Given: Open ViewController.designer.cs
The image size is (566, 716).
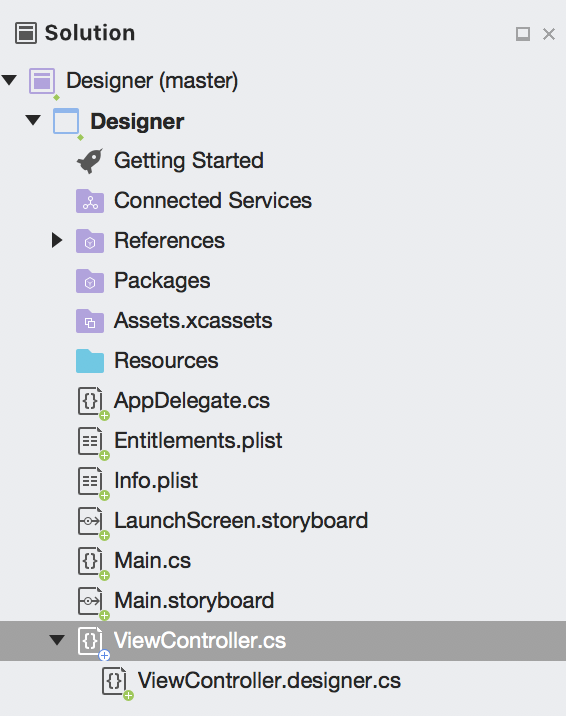Looking at the screenshot, I should (x=269, y=681).
